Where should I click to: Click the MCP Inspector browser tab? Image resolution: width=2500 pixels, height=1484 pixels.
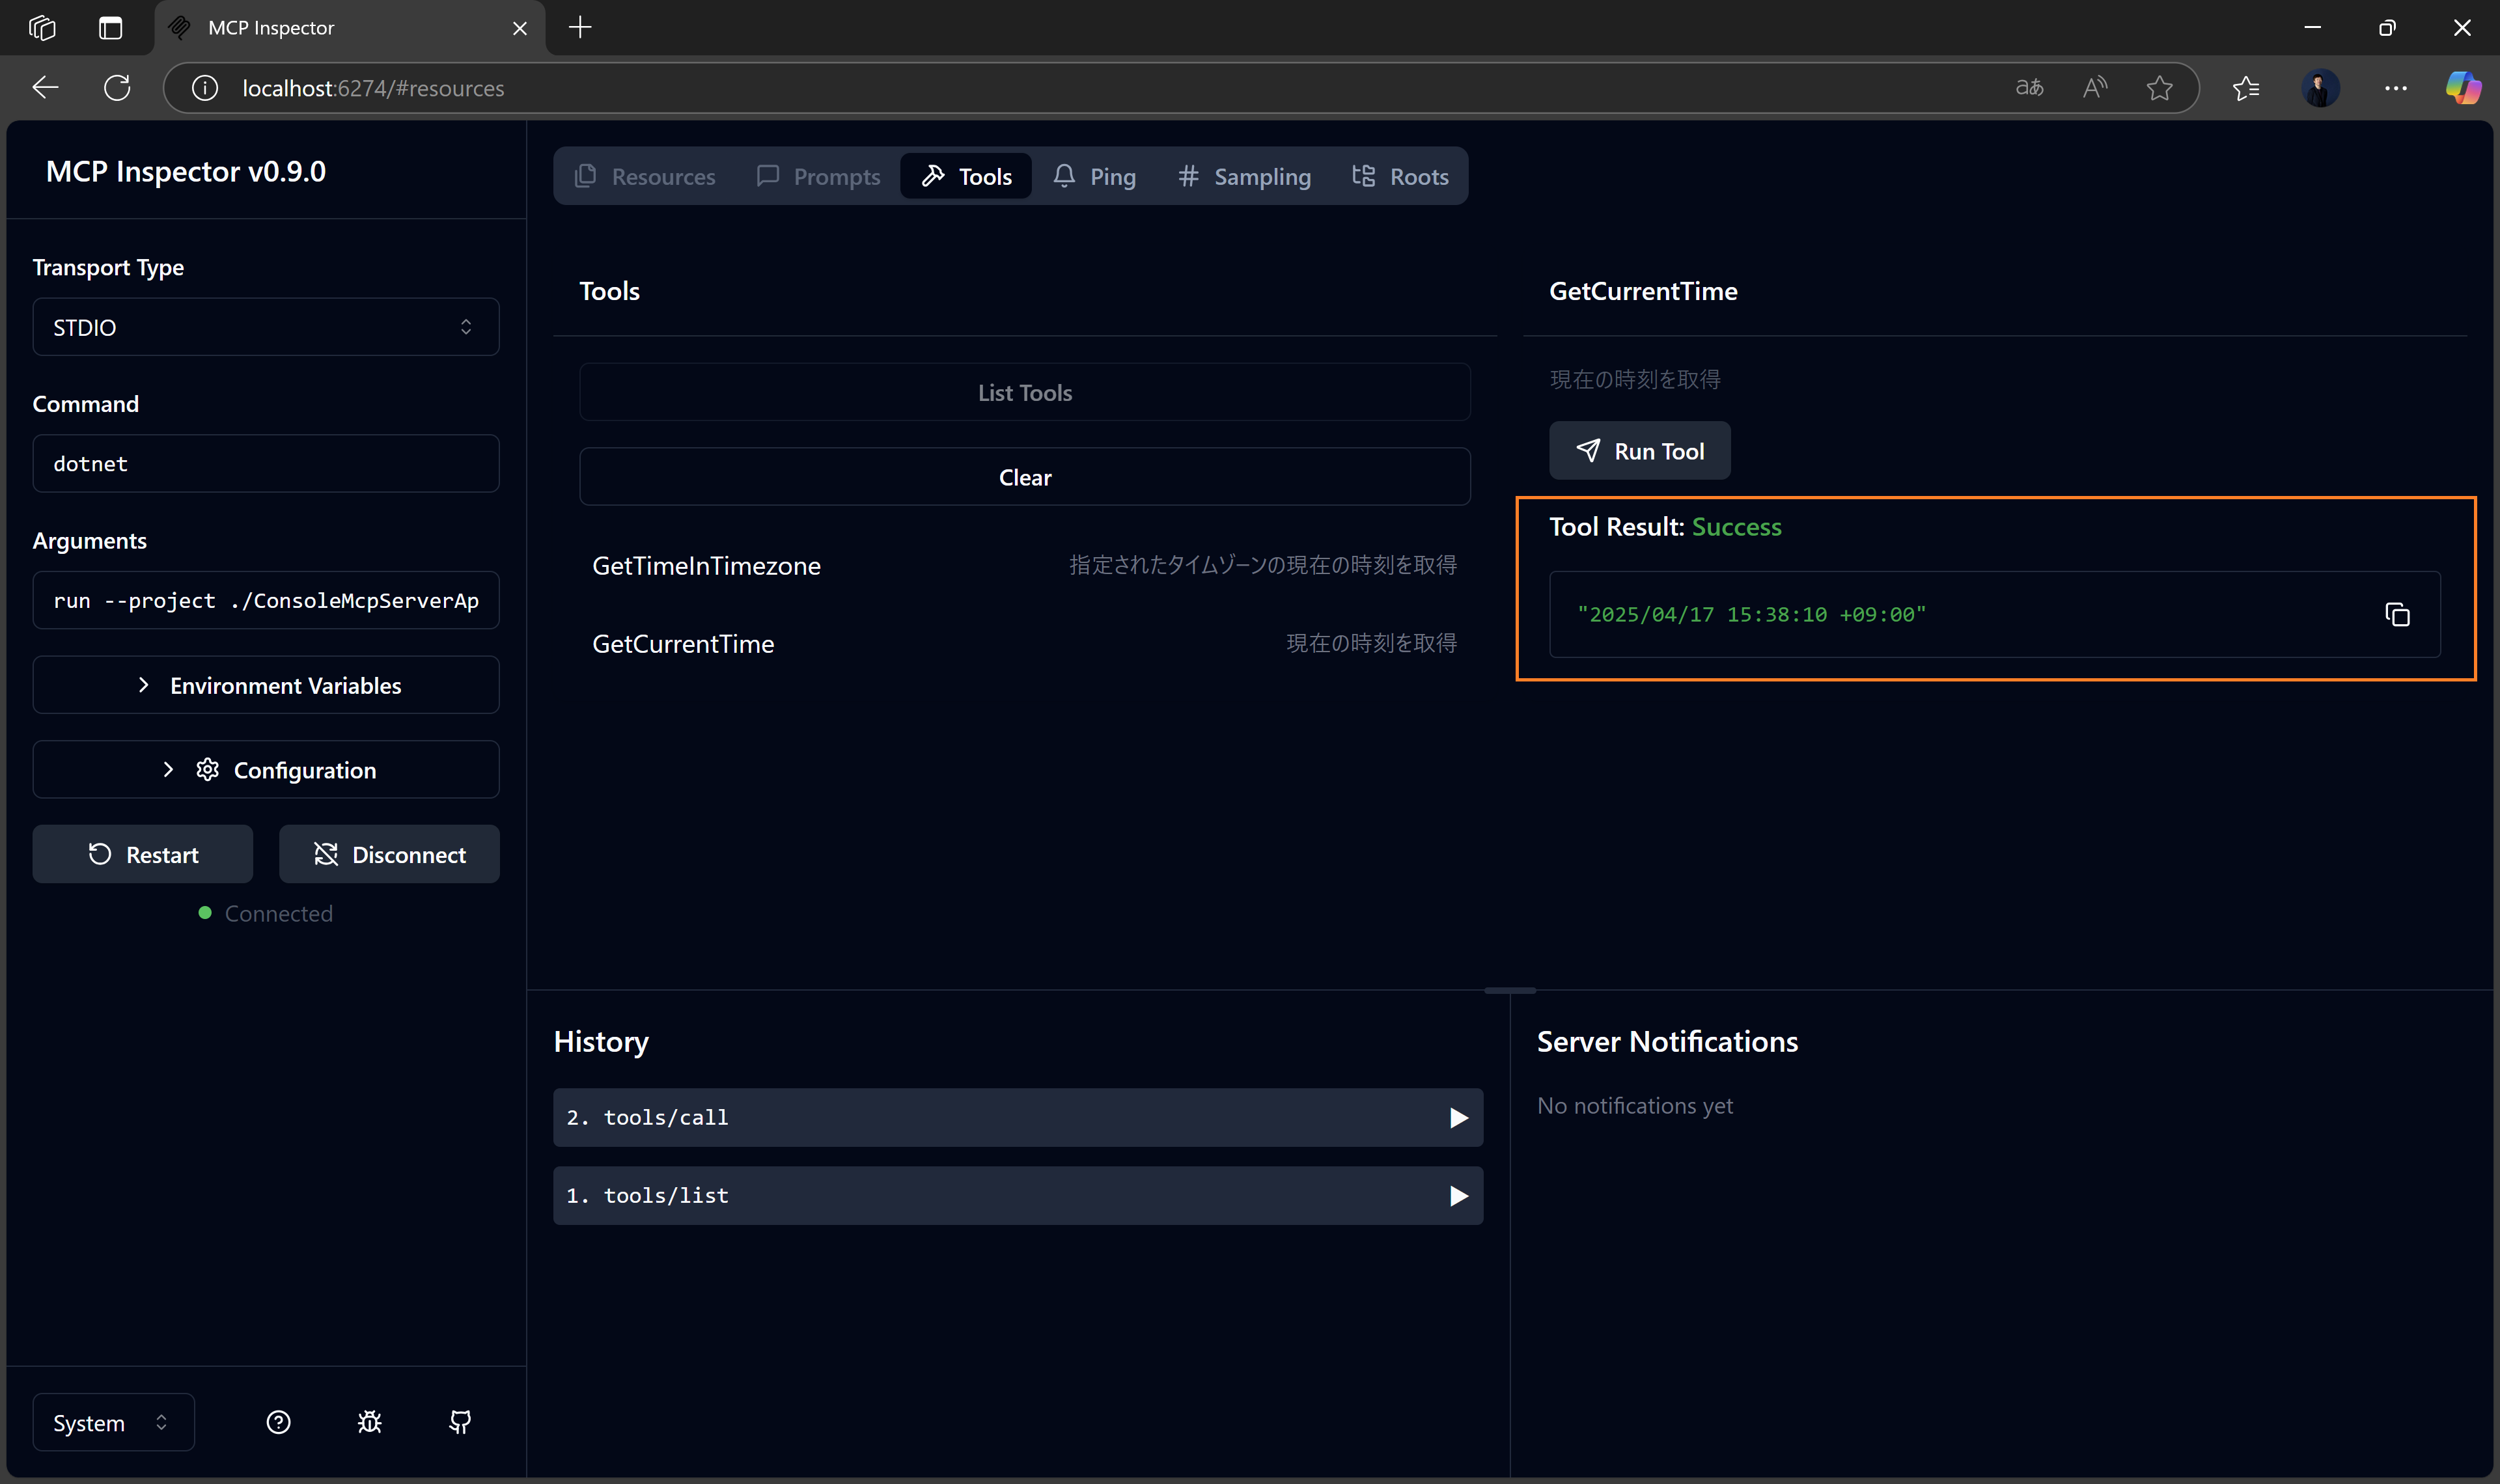tap(350, 28)
